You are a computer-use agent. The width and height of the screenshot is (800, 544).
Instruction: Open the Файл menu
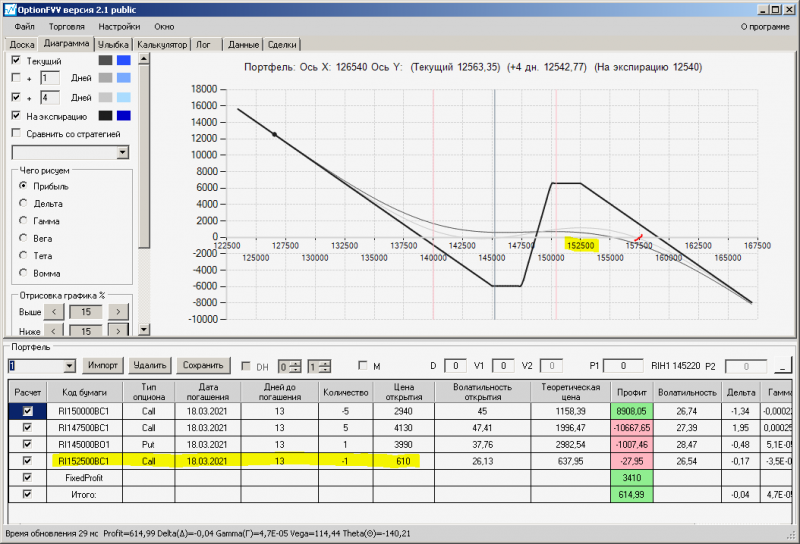point(24,27)
